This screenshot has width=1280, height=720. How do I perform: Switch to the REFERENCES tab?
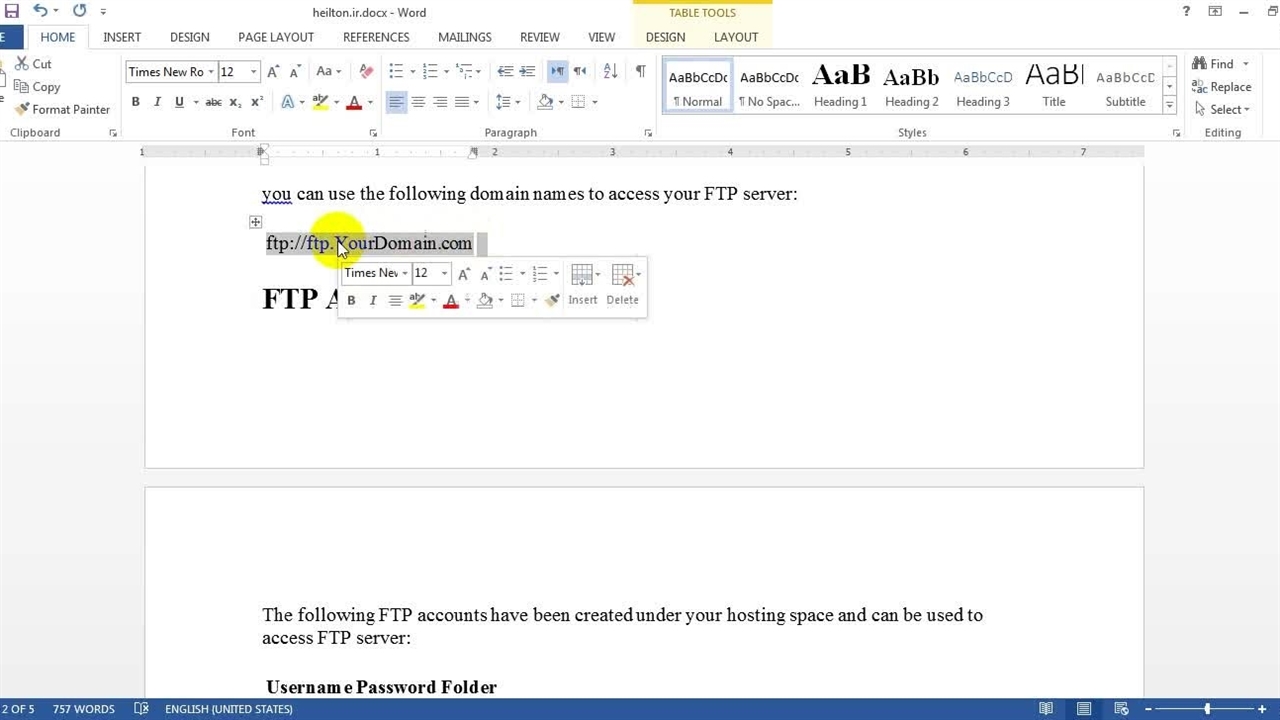tap(376, 37)
